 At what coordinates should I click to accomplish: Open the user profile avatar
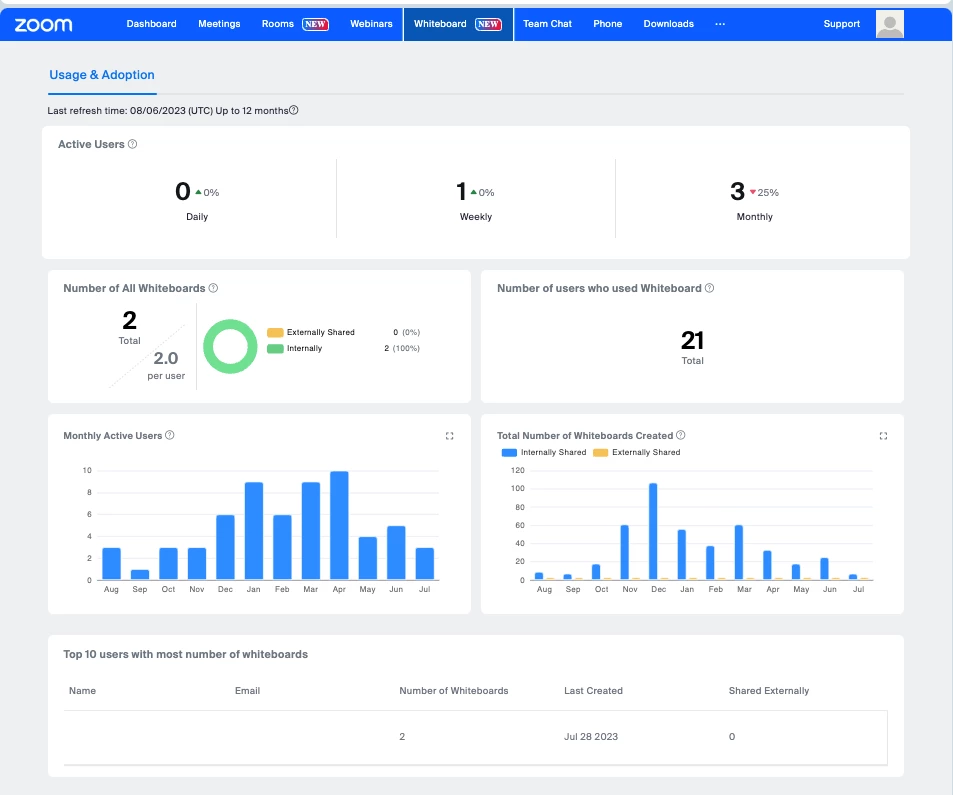[889, 24]
